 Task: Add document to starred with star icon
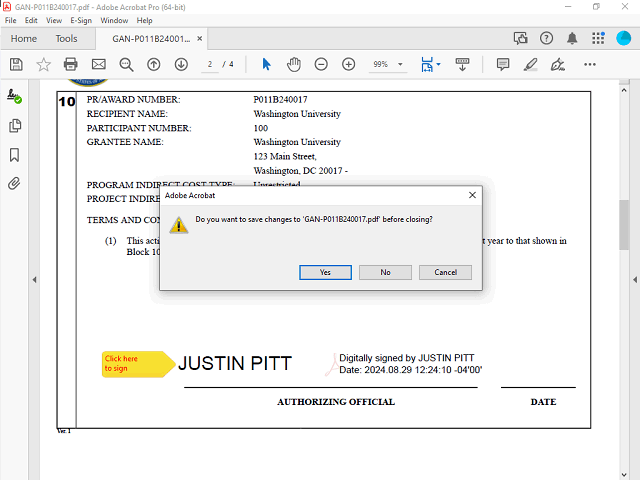click(x=43, y=64)
